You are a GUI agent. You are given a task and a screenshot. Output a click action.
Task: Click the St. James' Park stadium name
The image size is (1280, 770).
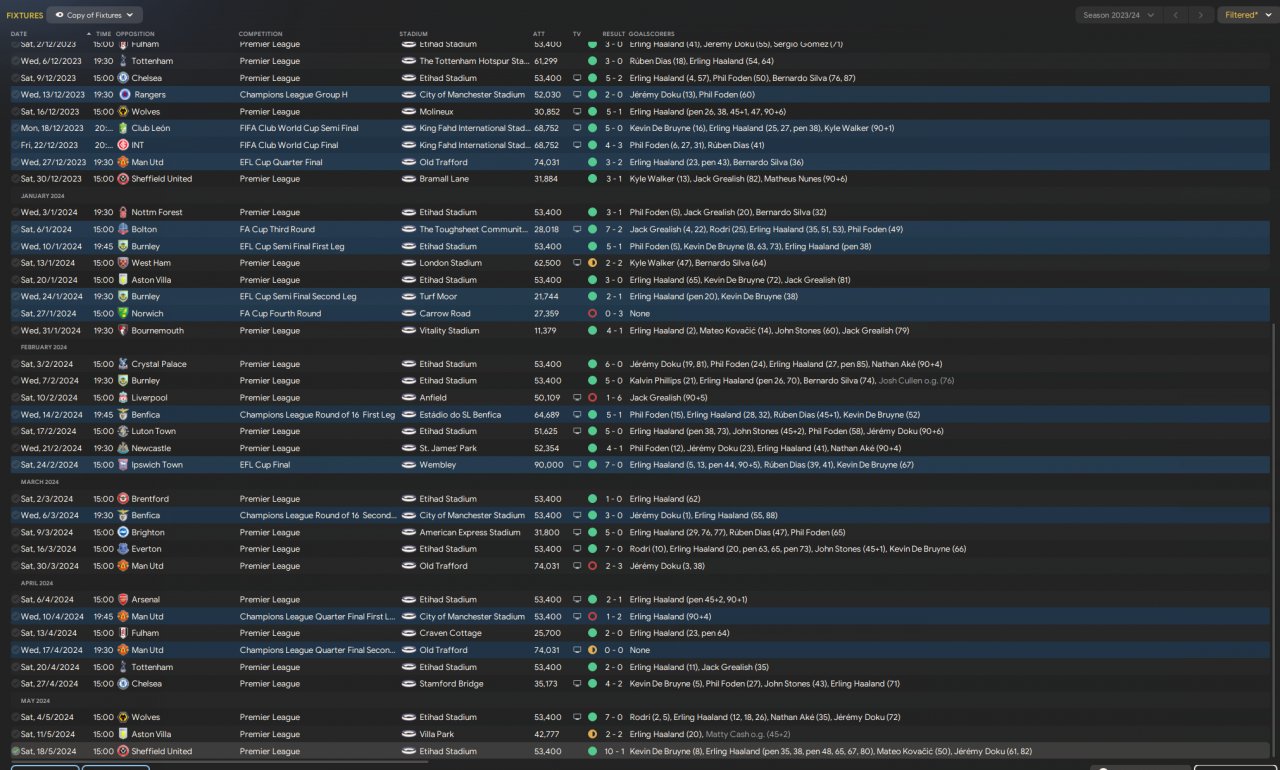[447, 448]
